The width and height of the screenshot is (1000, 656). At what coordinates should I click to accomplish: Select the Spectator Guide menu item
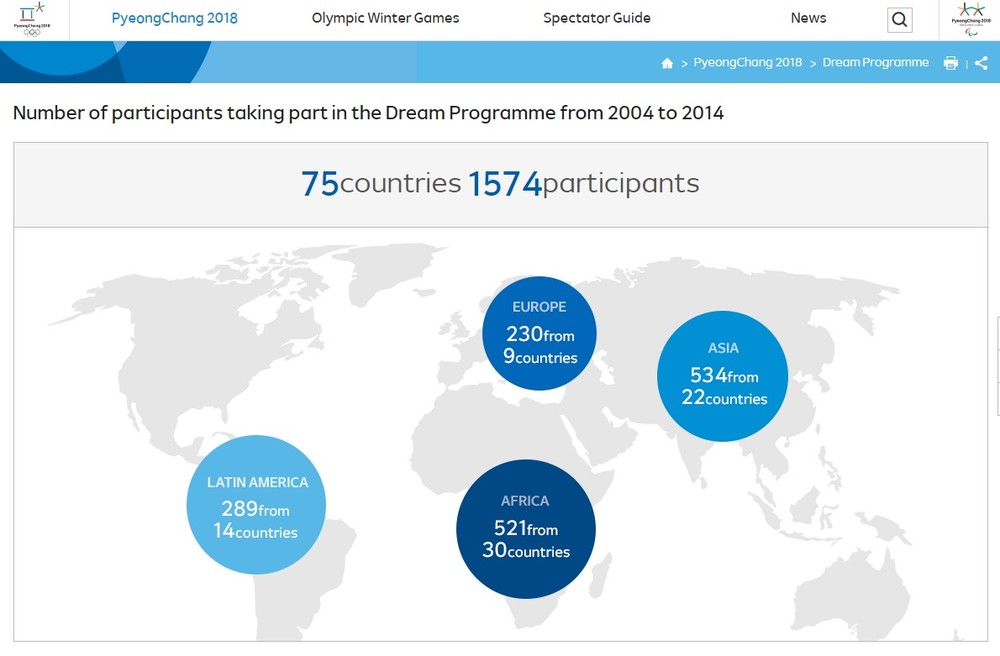click(x=596, y=18)
